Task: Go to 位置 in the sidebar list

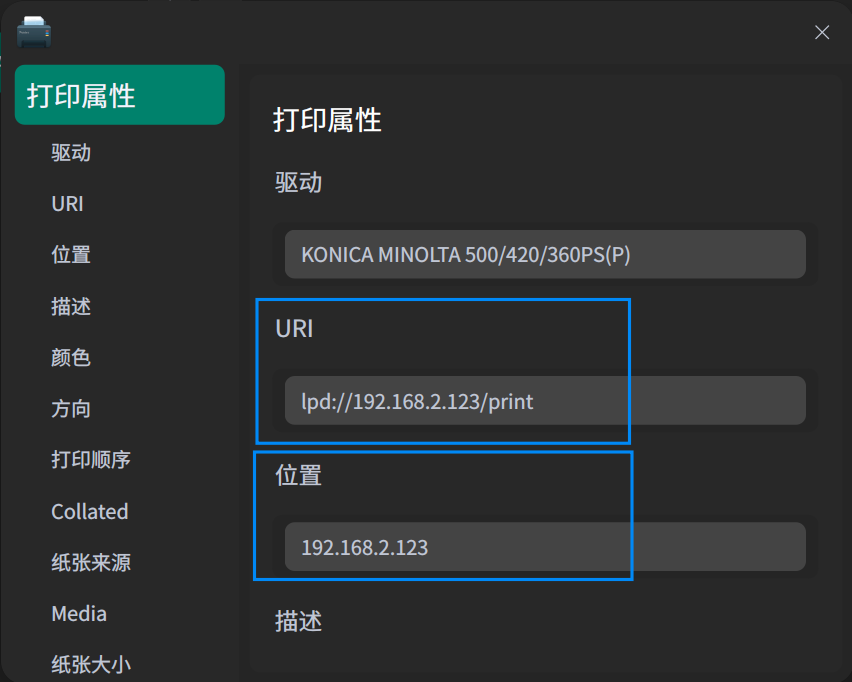Action: pyautogui.click(x=71, y=255)
